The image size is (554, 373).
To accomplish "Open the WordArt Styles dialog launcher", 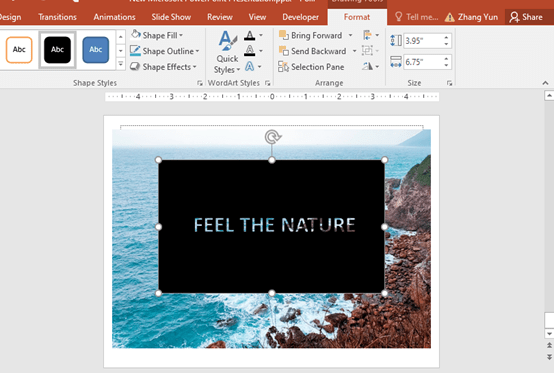I will pos(267,83).
